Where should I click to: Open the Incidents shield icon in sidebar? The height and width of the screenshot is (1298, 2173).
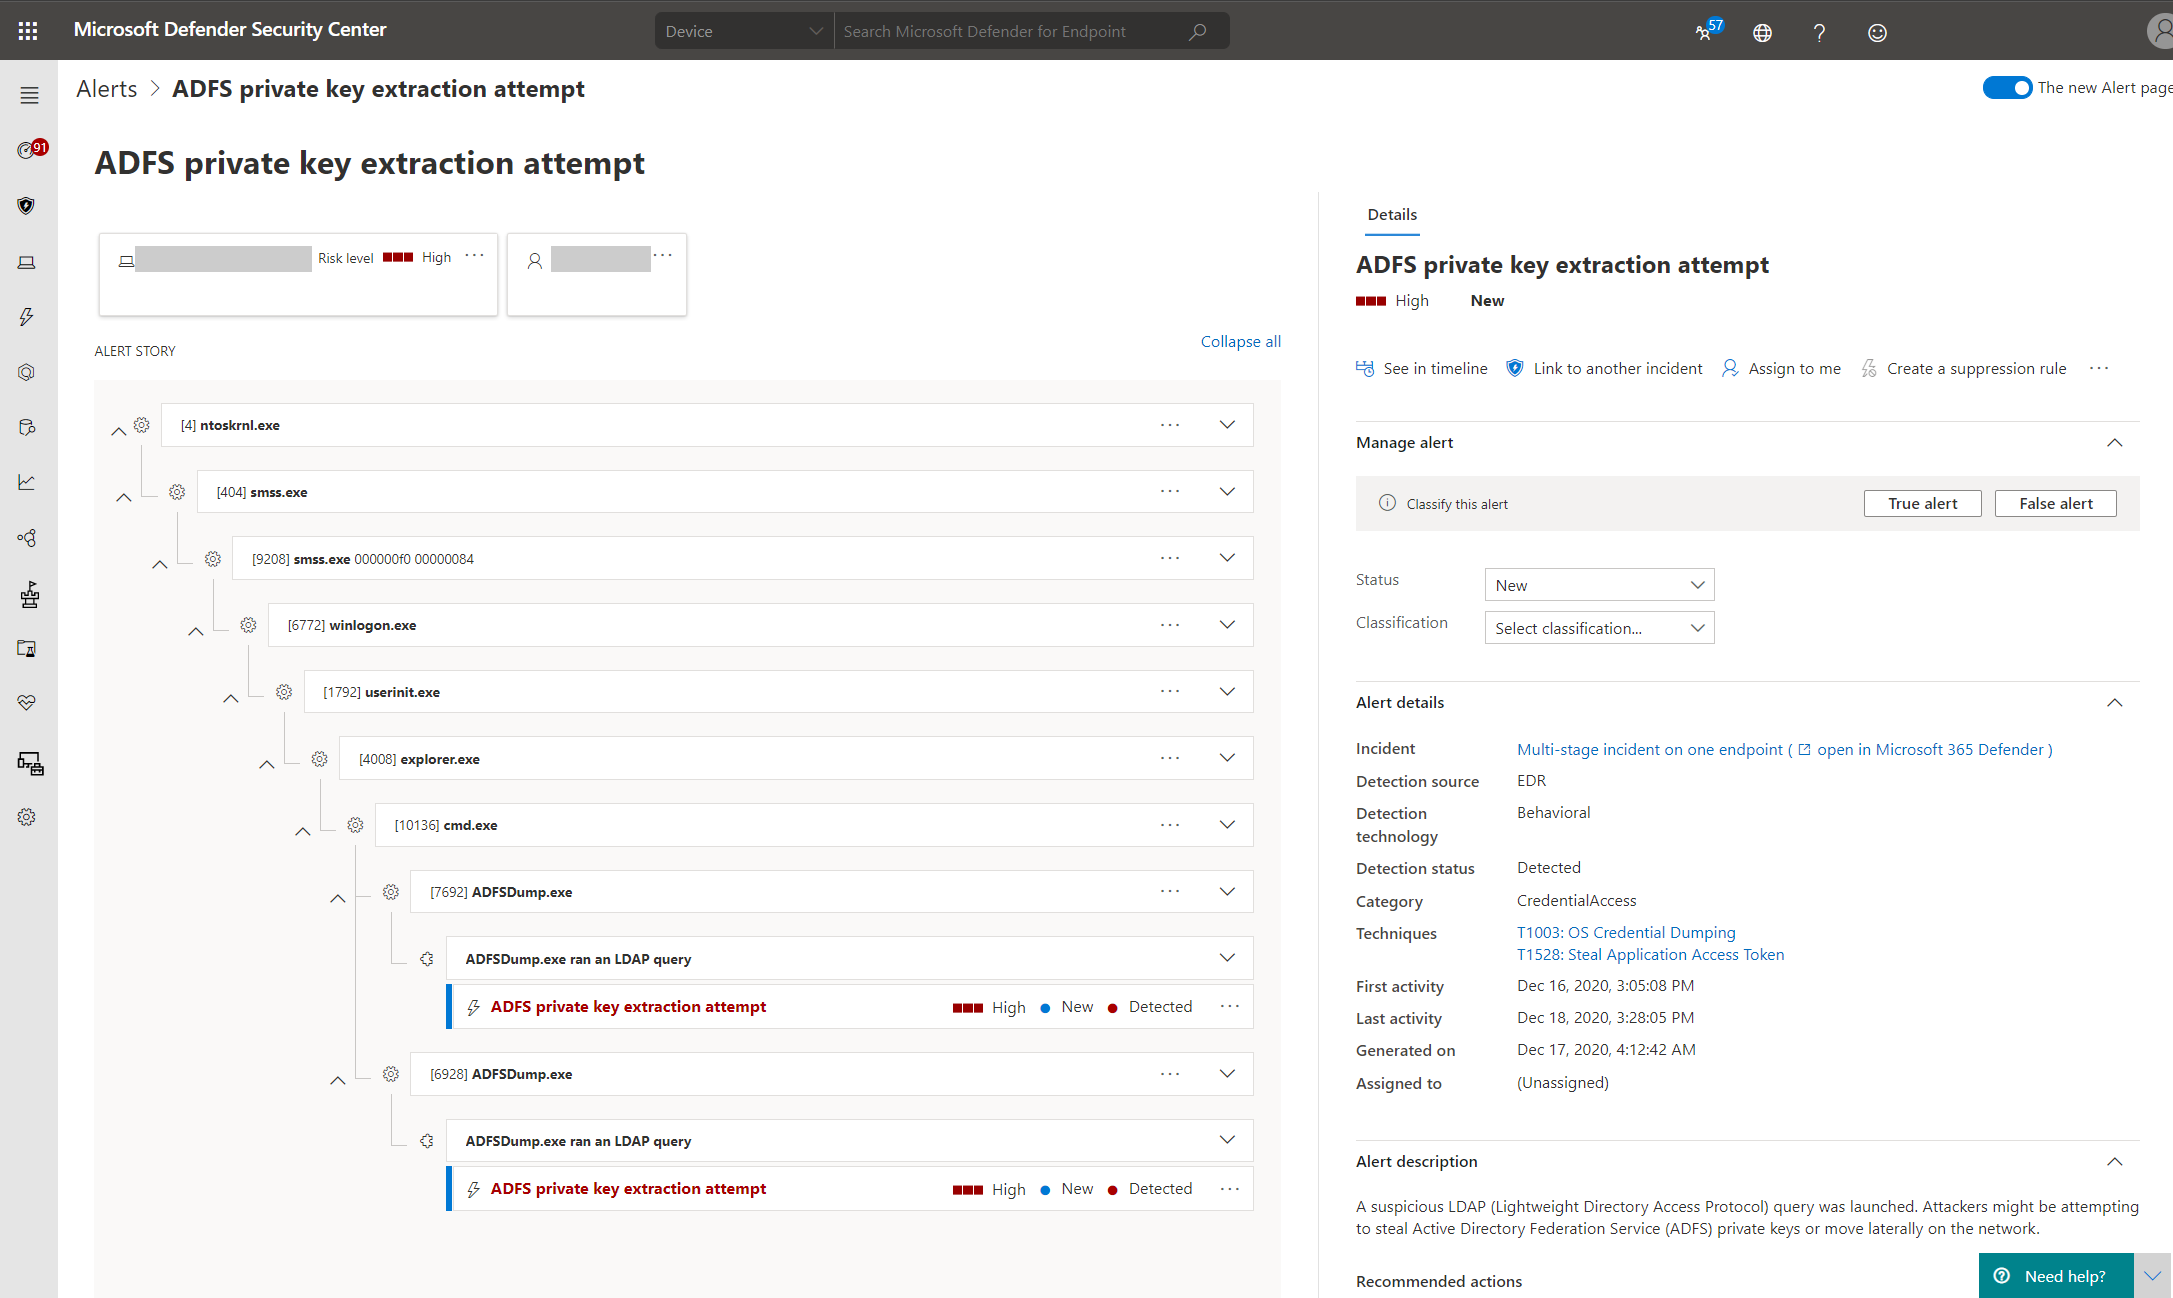(28, 205)
